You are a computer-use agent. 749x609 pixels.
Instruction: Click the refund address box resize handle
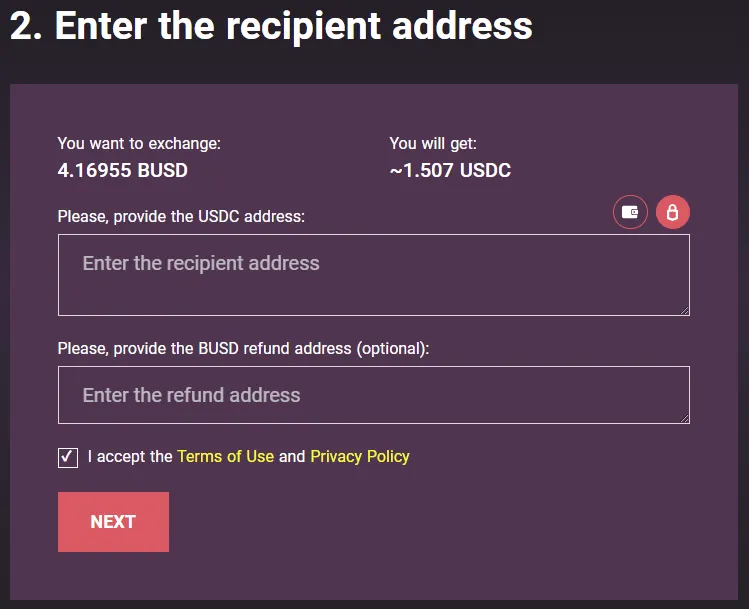[685, 418]
